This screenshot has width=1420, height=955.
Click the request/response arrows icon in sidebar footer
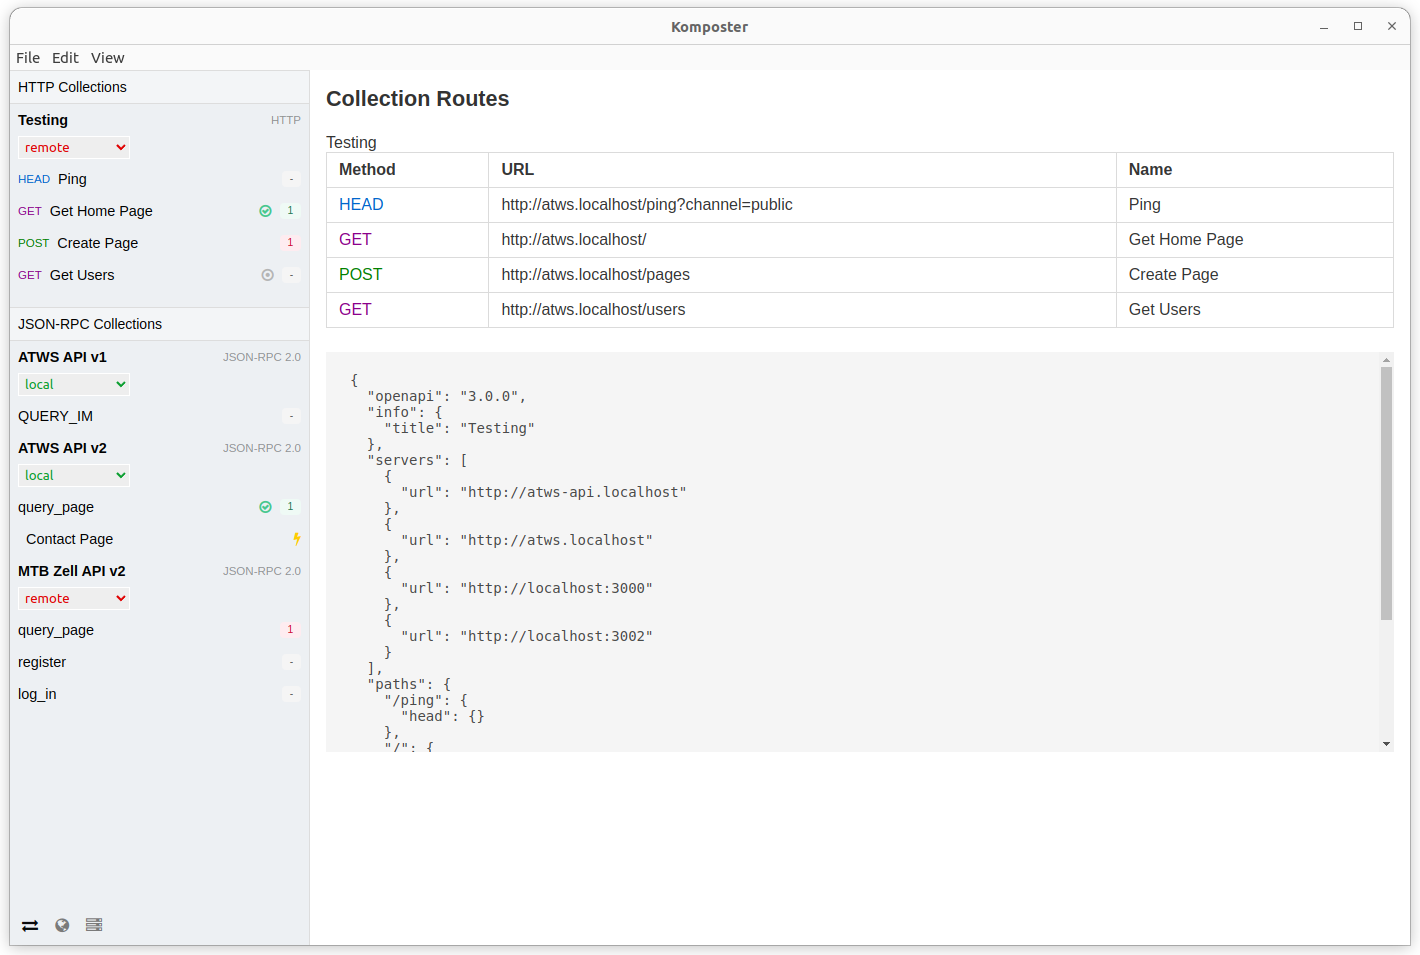click(x=30, y=925)
